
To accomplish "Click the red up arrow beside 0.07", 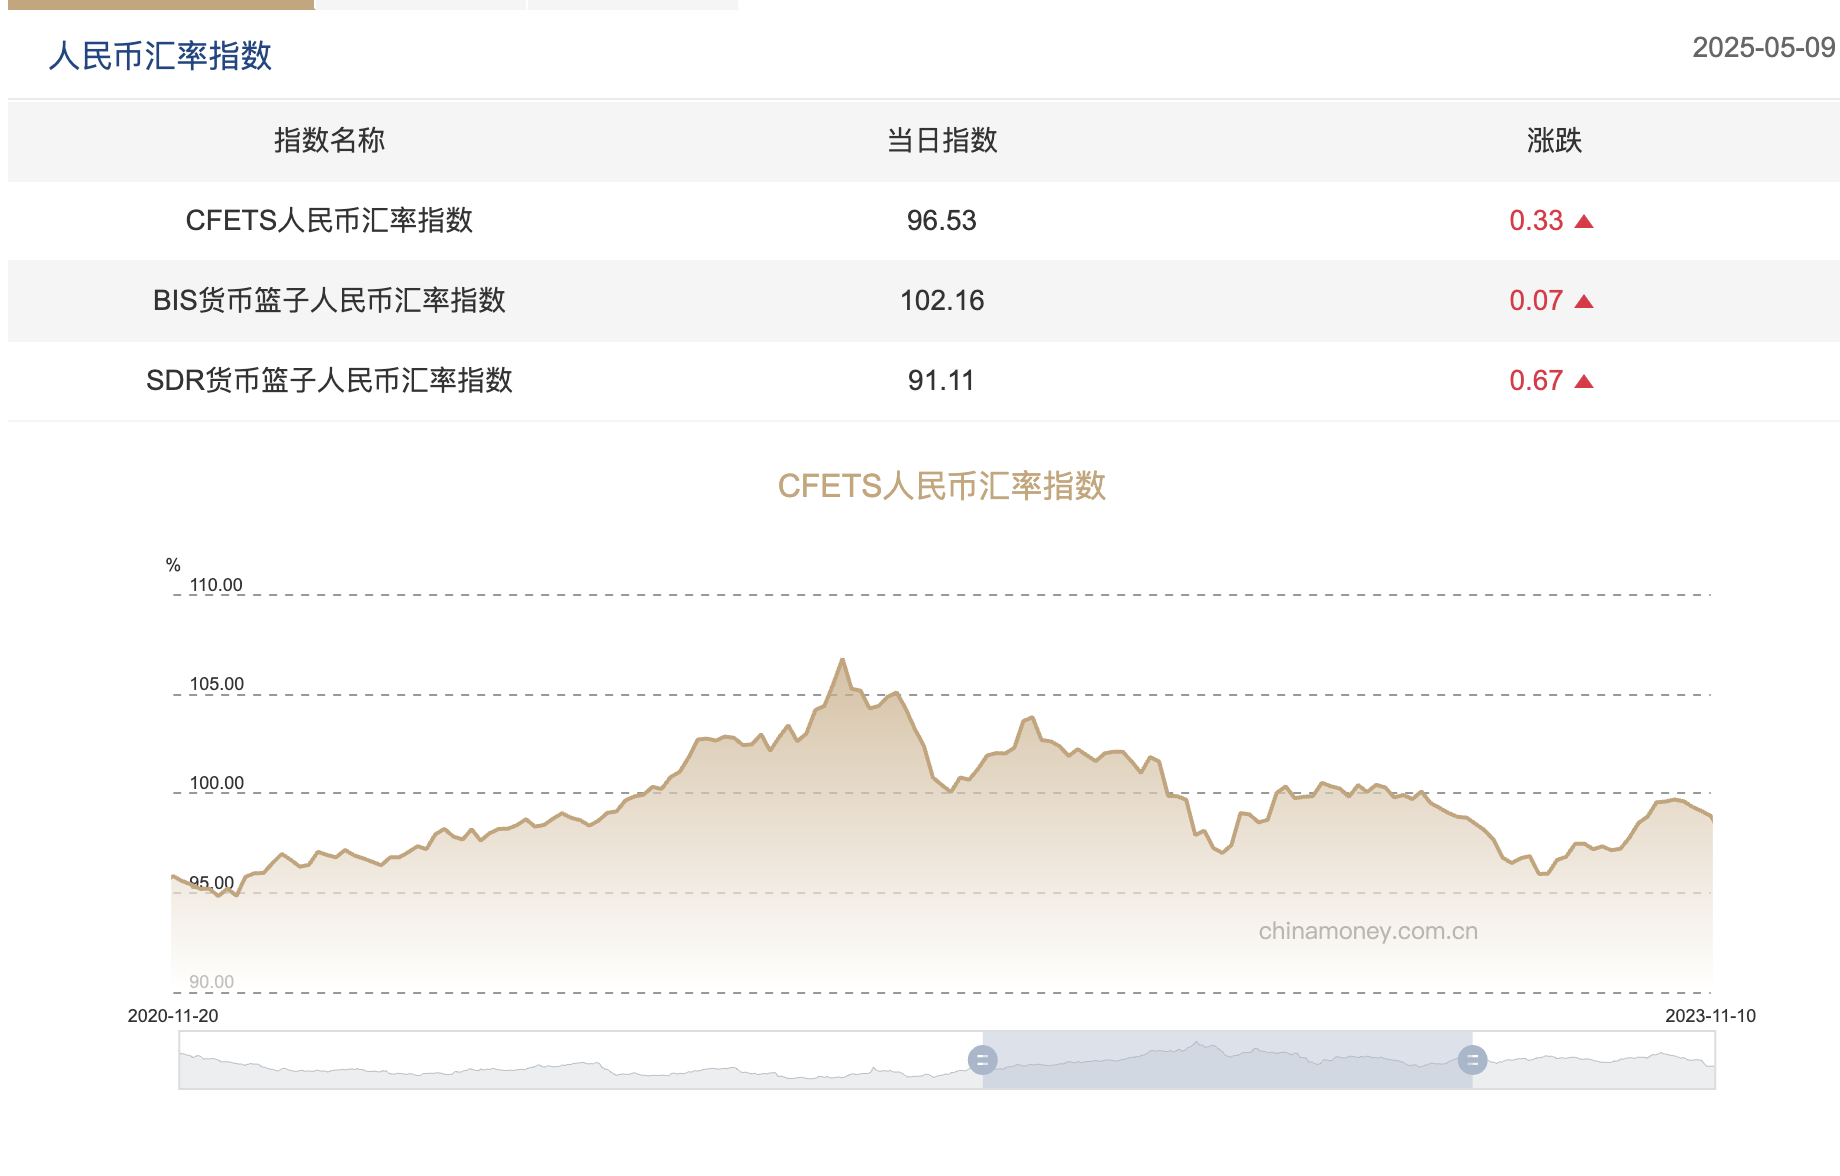I will 1583,301.
